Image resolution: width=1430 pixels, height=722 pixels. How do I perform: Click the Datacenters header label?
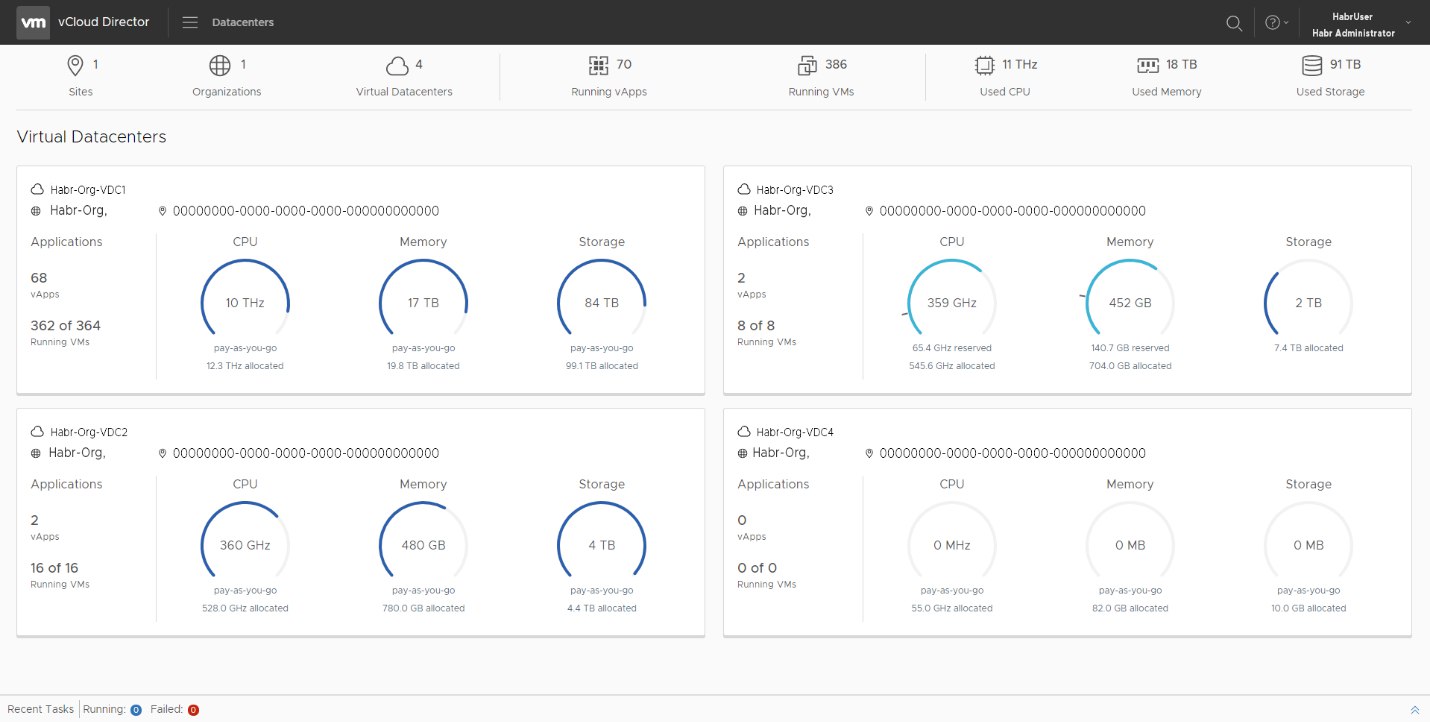(243, 22)
